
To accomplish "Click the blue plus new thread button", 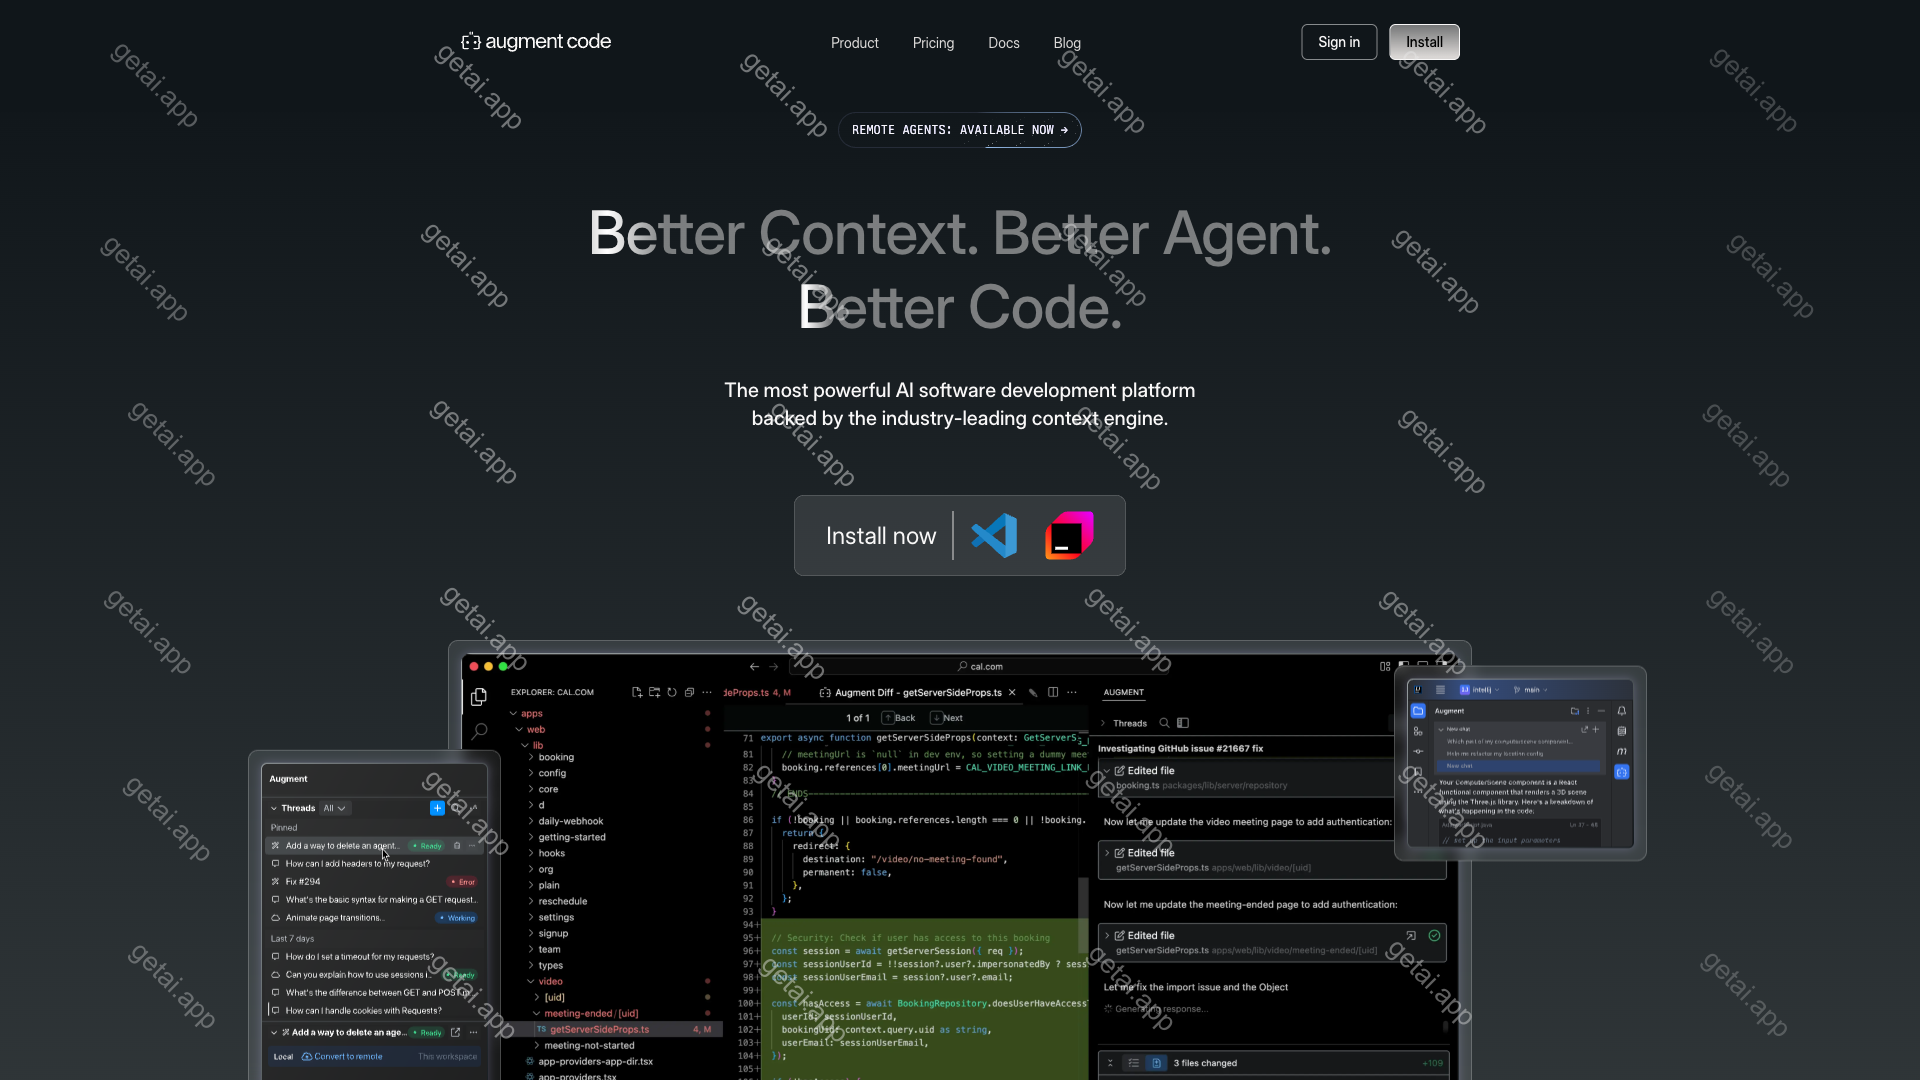I will tap(437, 808).
